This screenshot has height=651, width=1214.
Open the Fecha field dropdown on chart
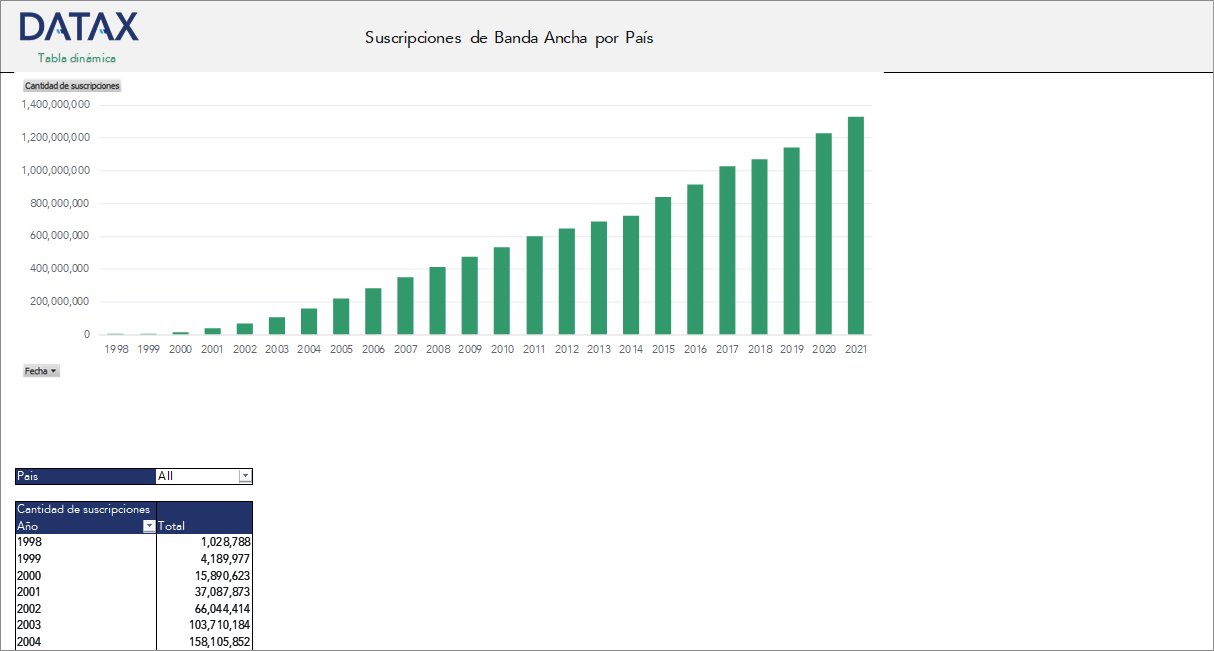pos(41,371)
